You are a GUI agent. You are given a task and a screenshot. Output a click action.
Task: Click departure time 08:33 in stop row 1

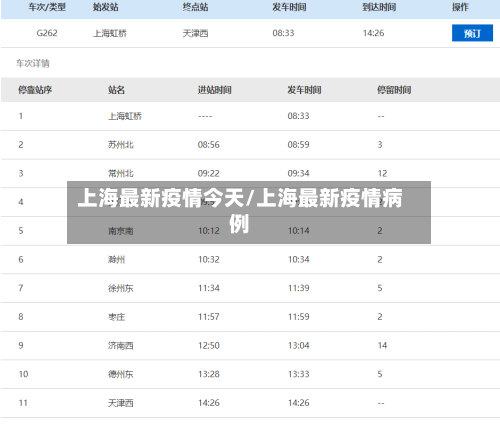point(298,116)
